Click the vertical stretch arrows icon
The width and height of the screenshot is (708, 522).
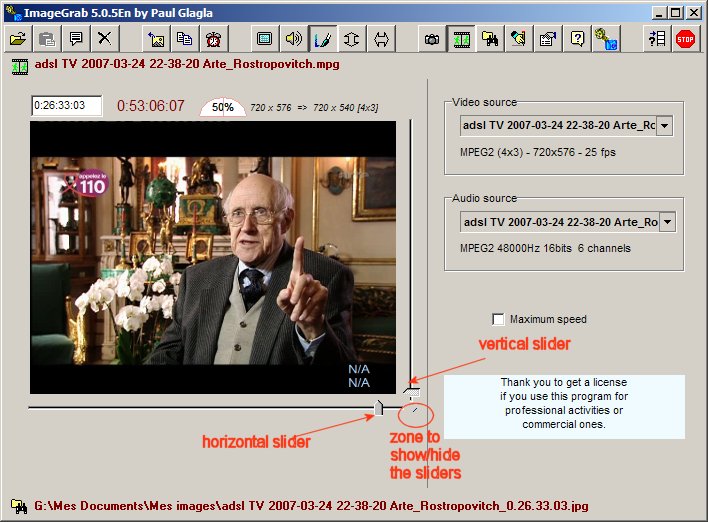pyautogui.click(x=351, y=39)
